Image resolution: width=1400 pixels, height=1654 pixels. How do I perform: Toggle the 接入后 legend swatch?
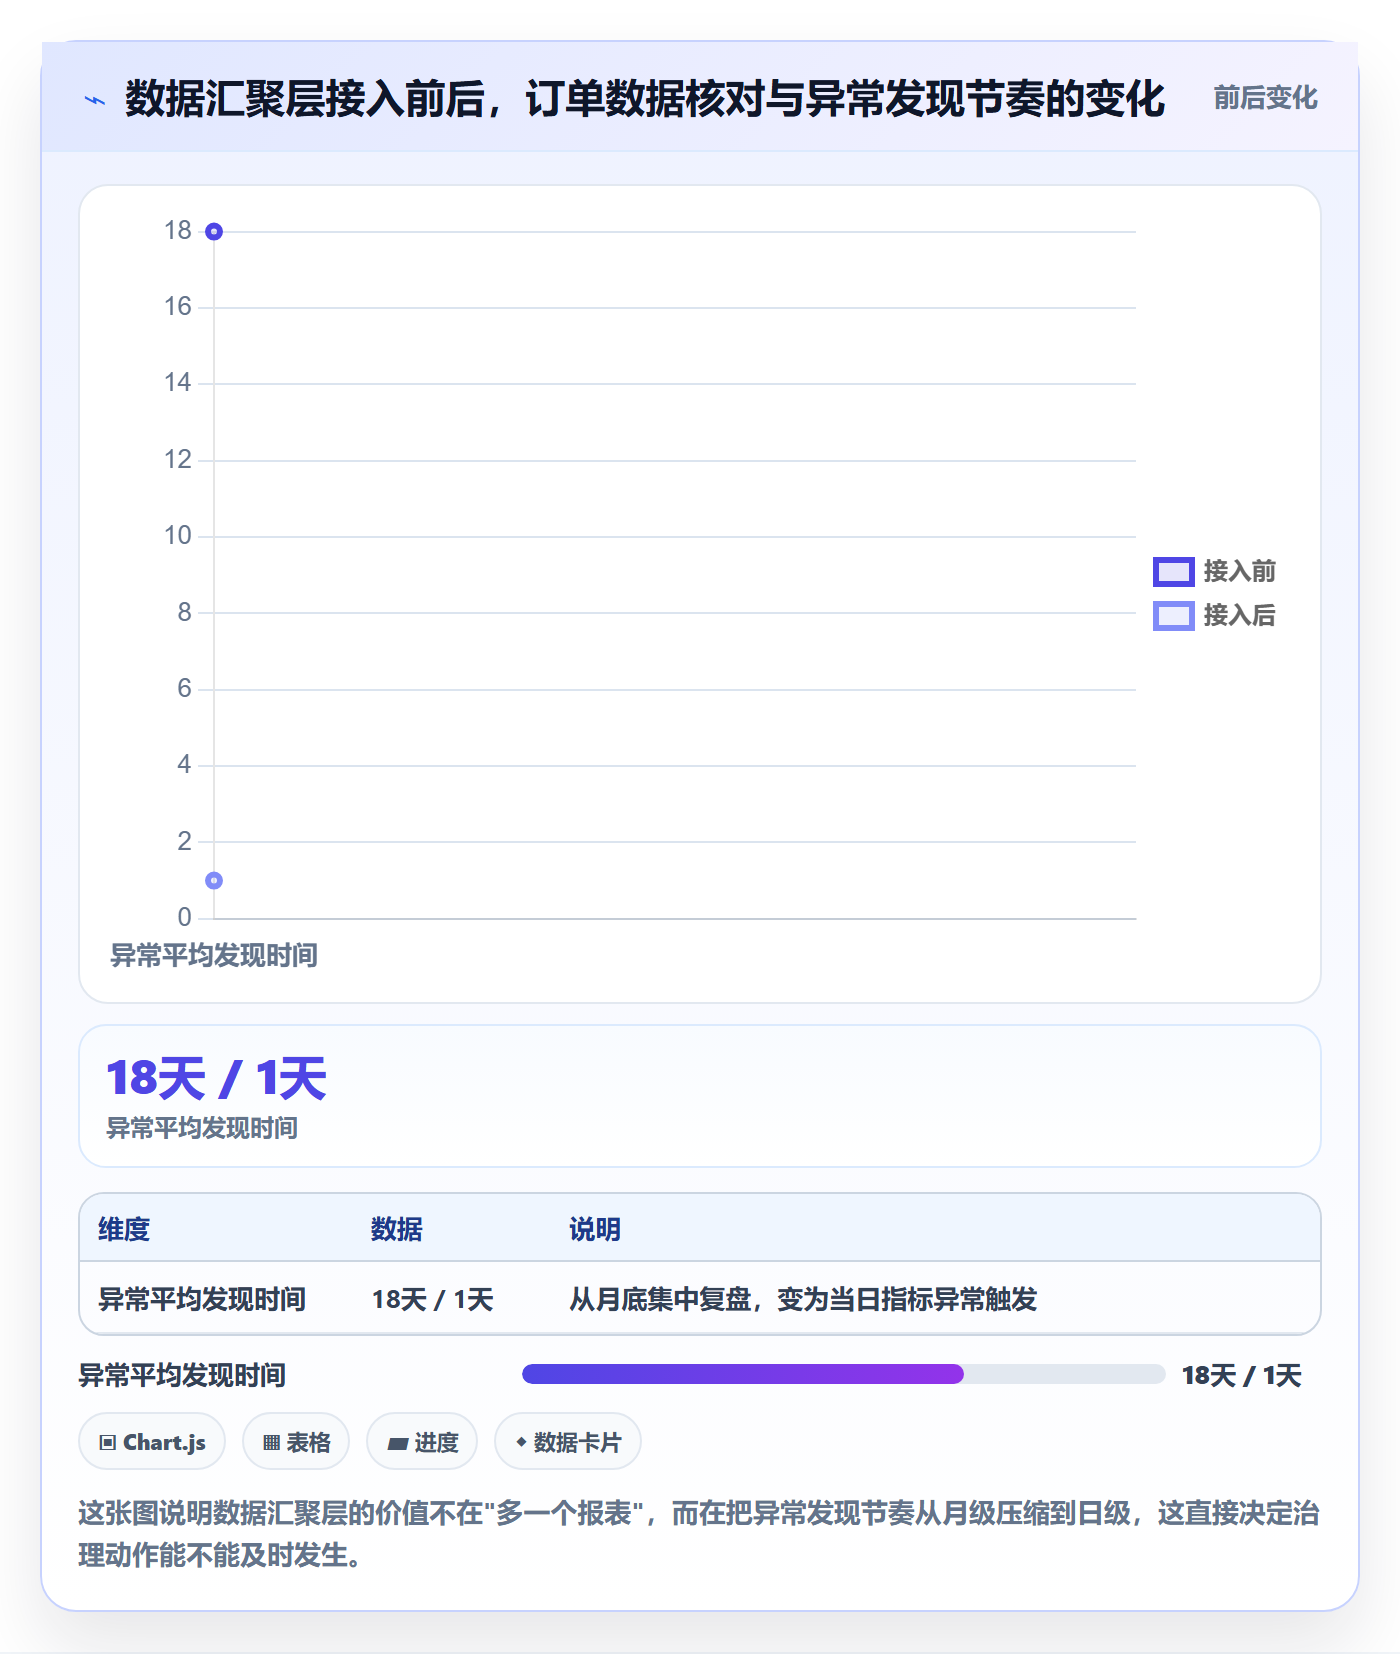[1173, 616]
